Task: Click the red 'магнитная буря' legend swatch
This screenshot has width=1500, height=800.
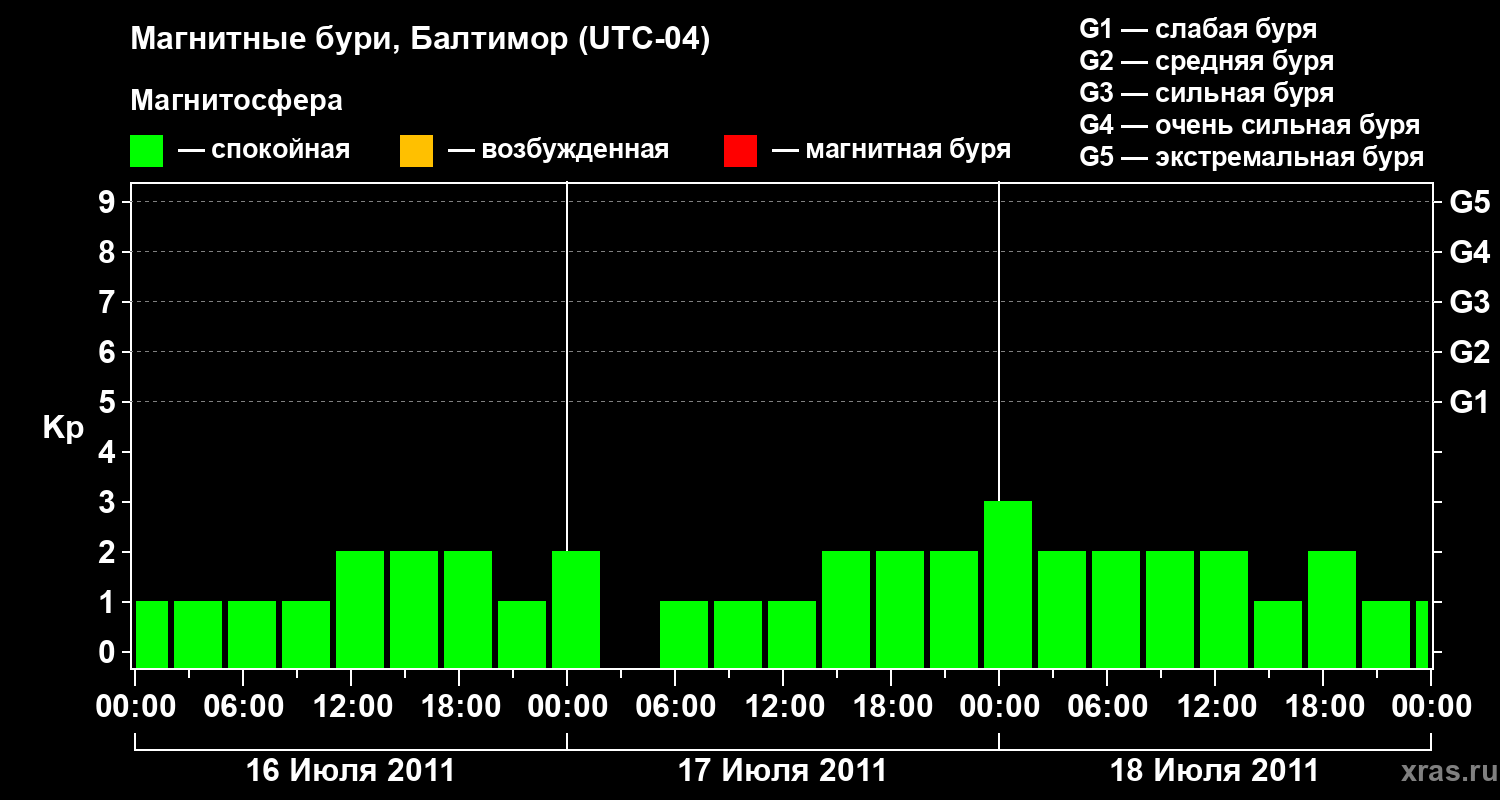Action: pyautogui.click(x=740, y=151)
